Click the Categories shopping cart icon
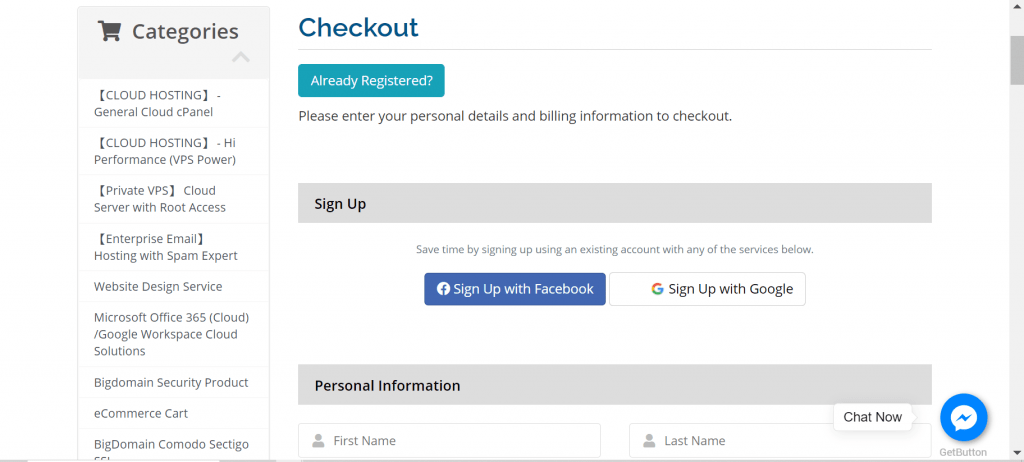Viewport: 1024px width, 462px height. [x=109, y=31]
